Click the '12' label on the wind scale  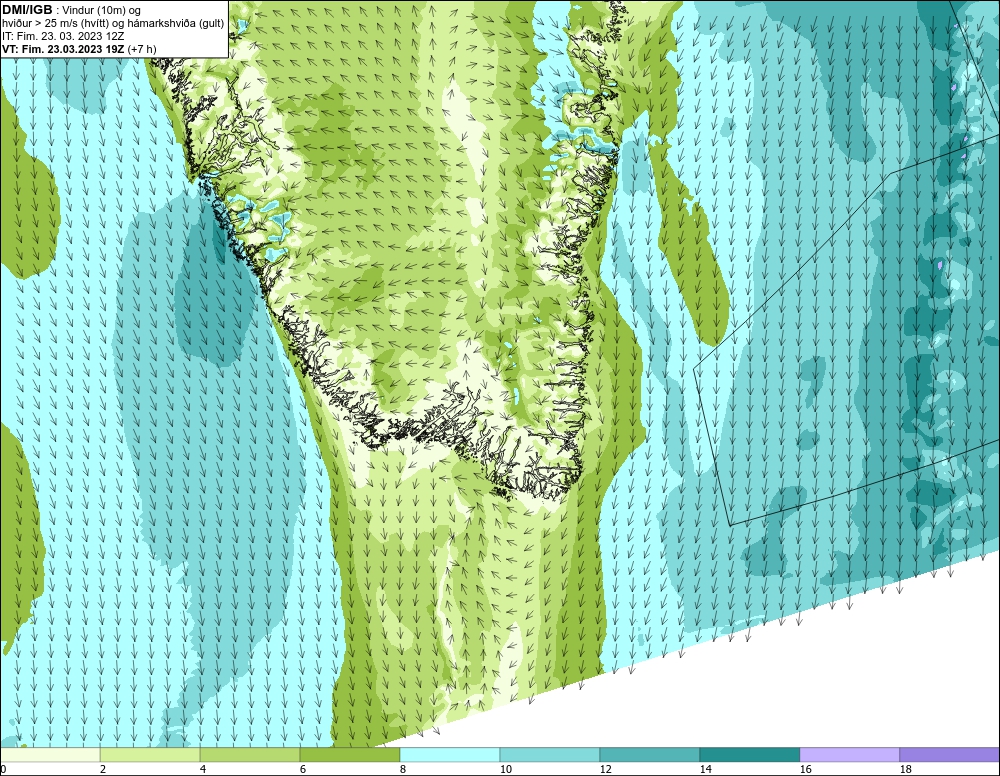(605, 769)
